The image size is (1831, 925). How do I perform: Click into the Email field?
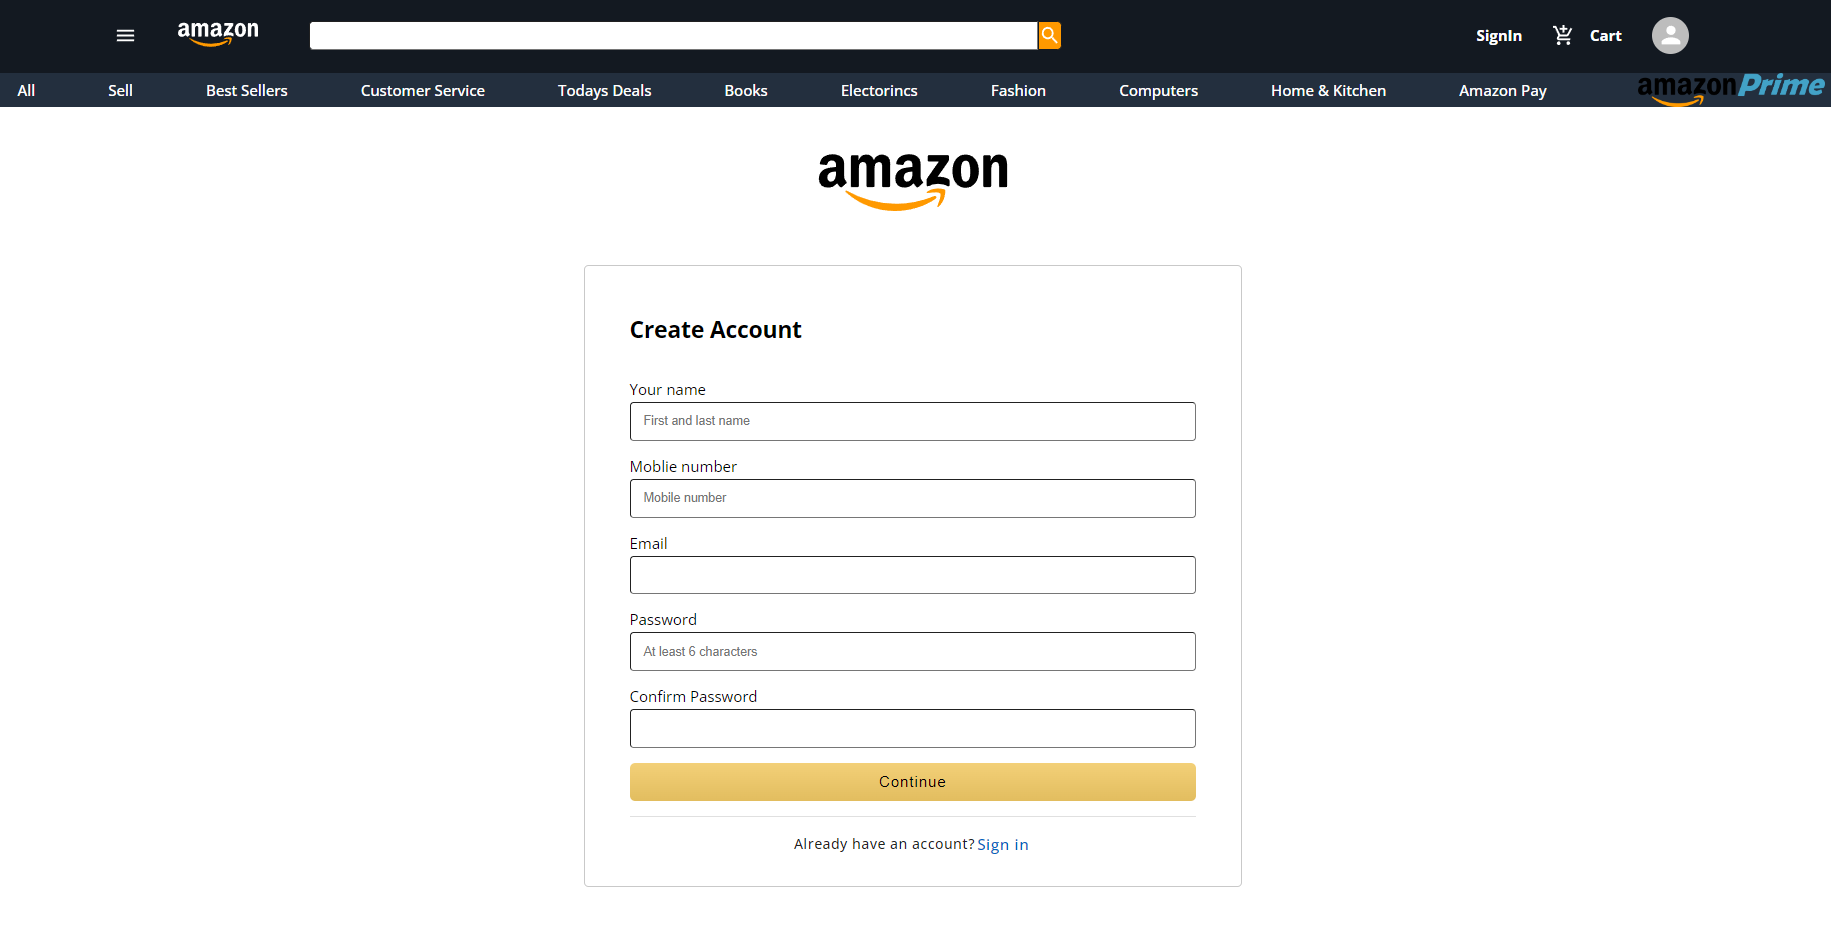[x=913, y=575]
